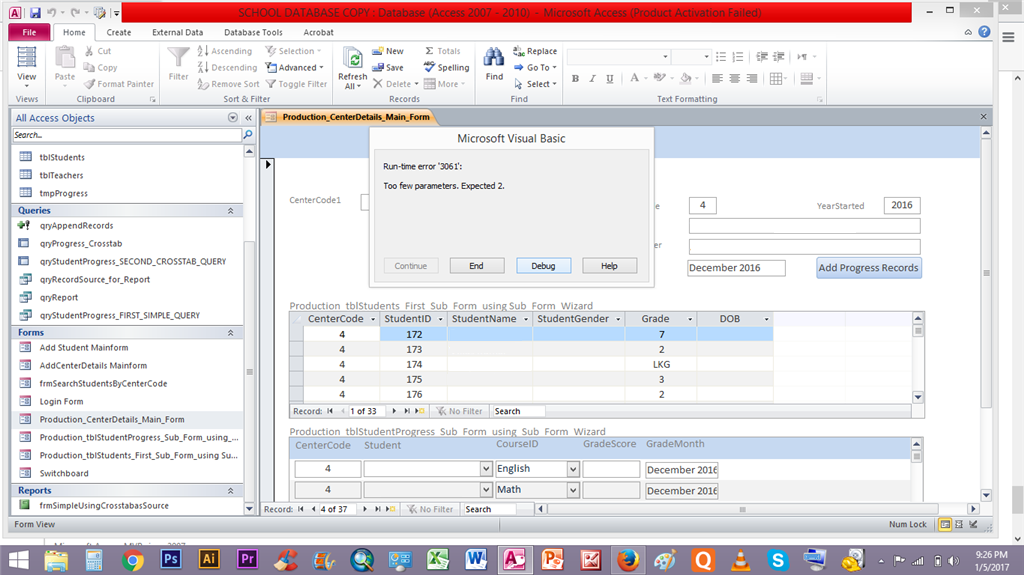
Task: Open the External Data tab
Action: click(178, 32)
